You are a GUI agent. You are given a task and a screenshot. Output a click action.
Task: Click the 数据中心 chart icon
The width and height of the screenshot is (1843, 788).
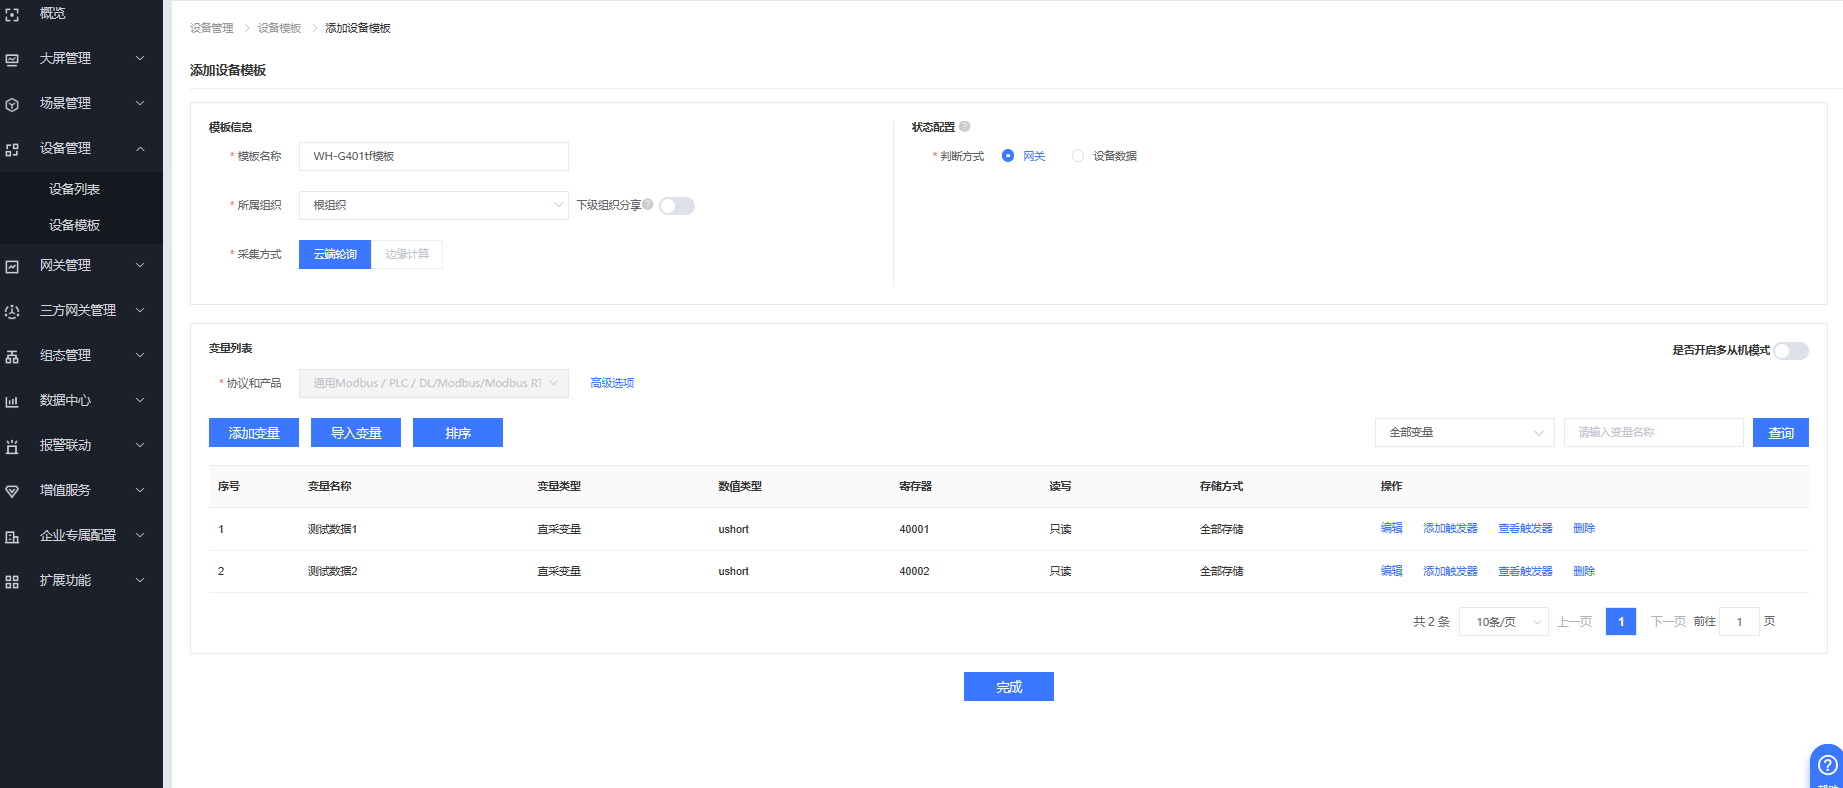pyautogui.click(x=12, y=401)
